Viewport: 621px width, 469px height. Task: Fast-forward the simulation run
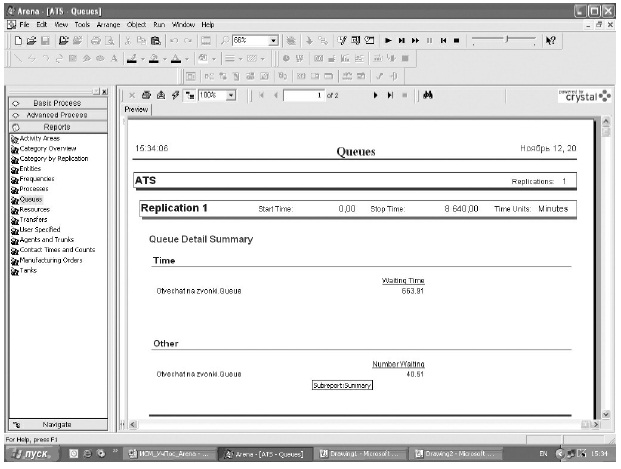[x=415, y=40]
